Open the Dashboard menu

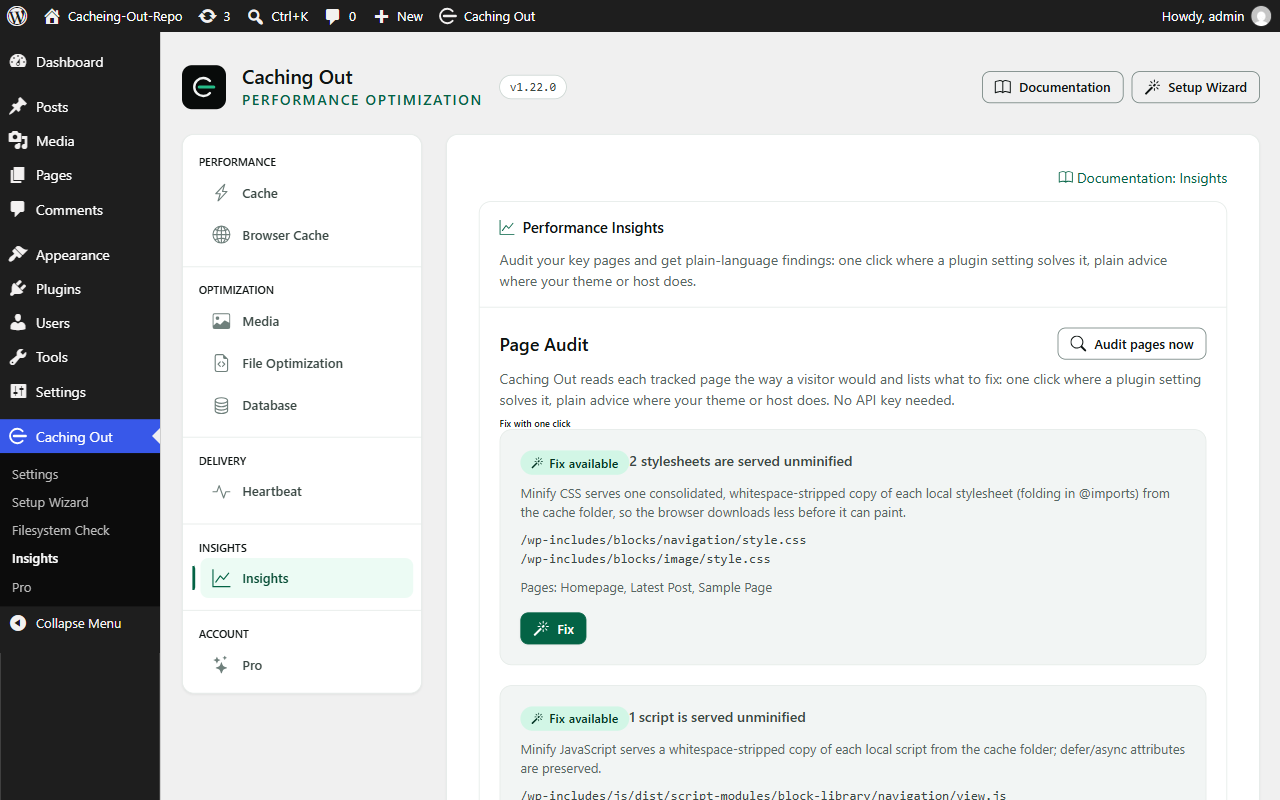pyautogui.click(x=80, y=62)
